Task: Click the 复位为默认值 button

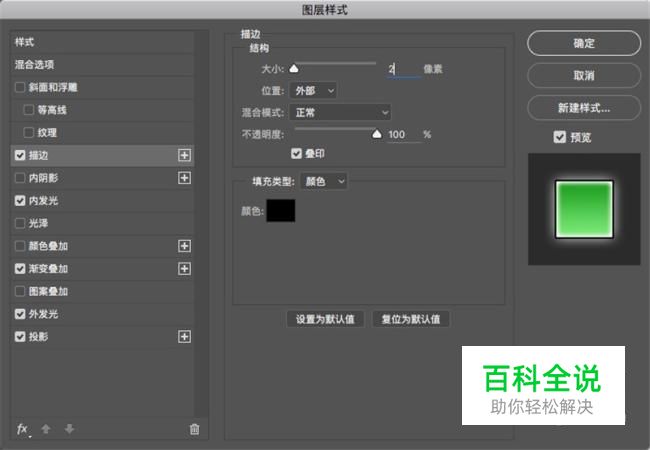Action: tap(411, 319)
